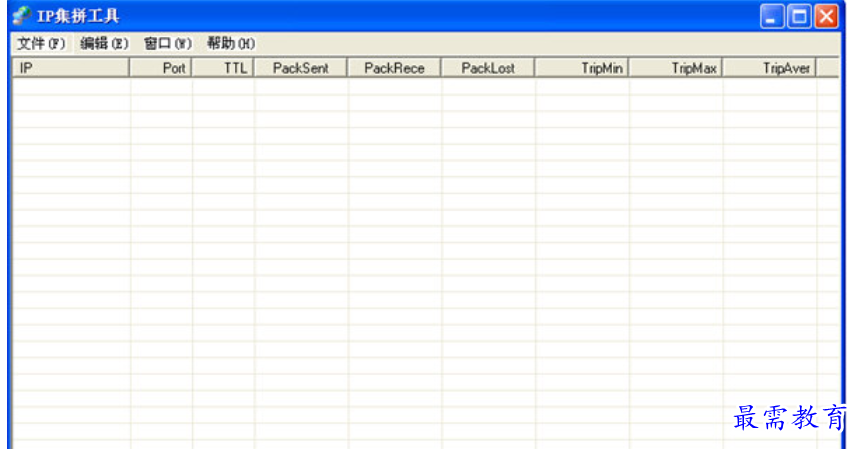Sort by the TTL column header
Viewport: 855px width, 449px height.
[x=222, y=68]
